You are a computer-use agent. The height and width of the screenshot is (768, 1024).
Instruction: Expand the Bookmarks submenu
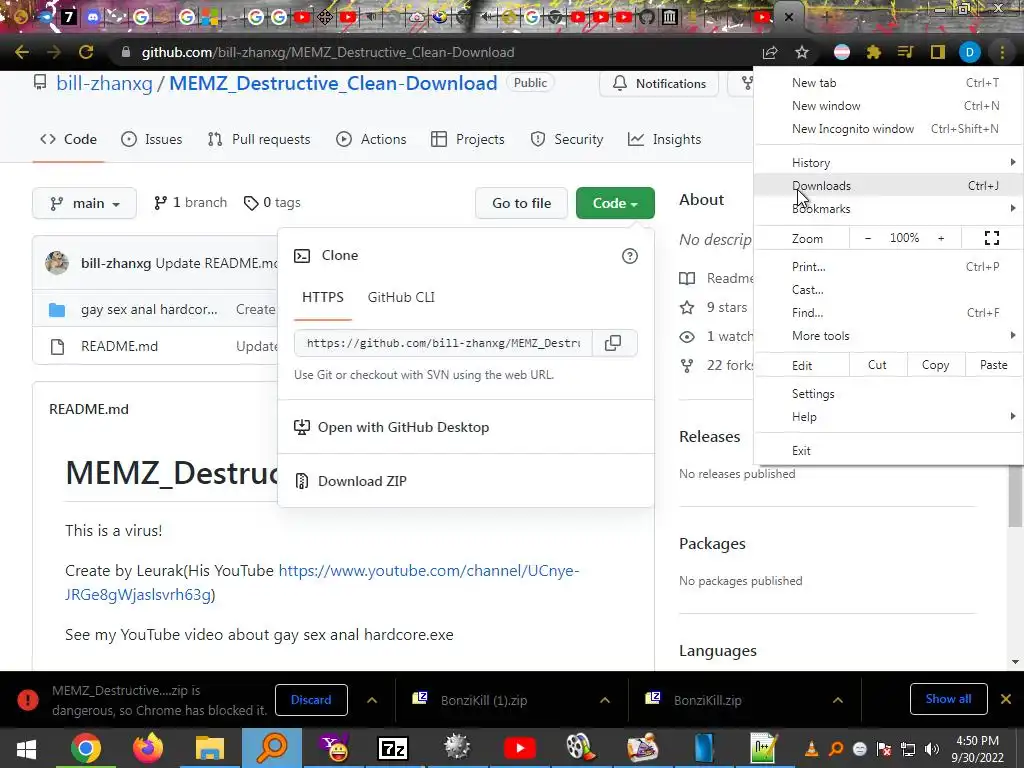tap(888, 209)
